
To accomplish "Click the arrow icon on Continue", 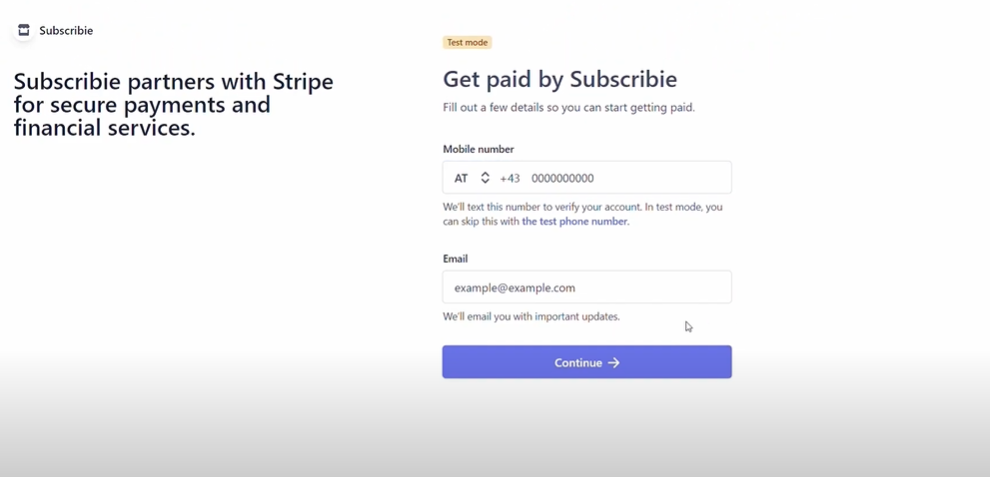I will 614,363.
